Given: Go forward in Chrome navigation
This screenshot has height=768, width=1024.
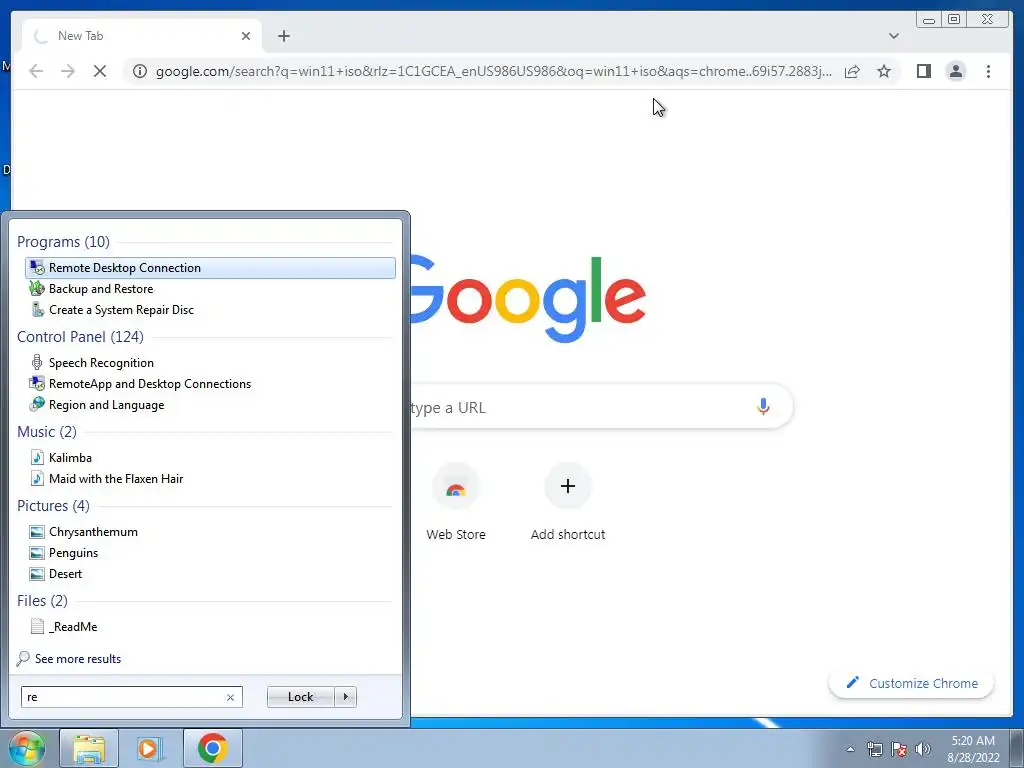Looking at the screenshot, I should pyautogui.click(x=68, y=71).
